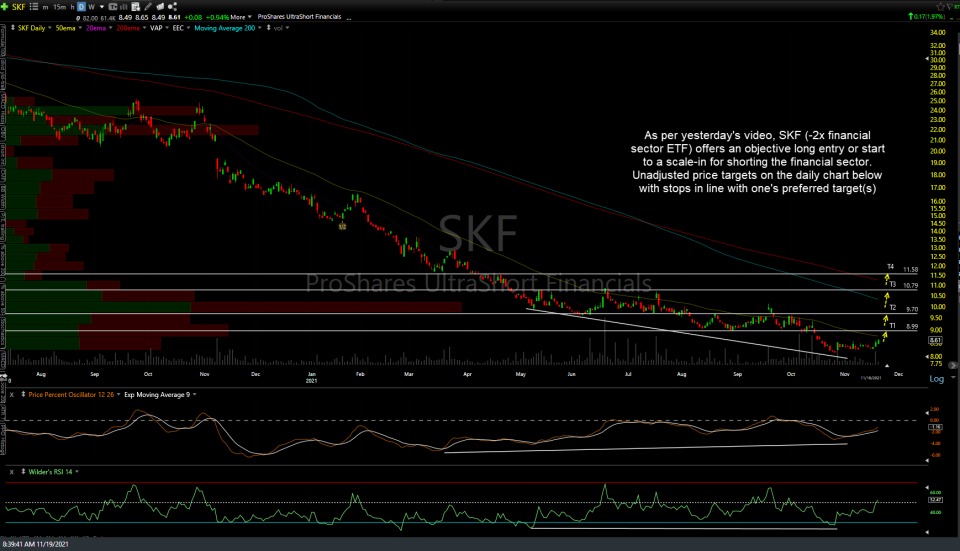Open Exp Moving Average 9 dropdown

[195, 394]
